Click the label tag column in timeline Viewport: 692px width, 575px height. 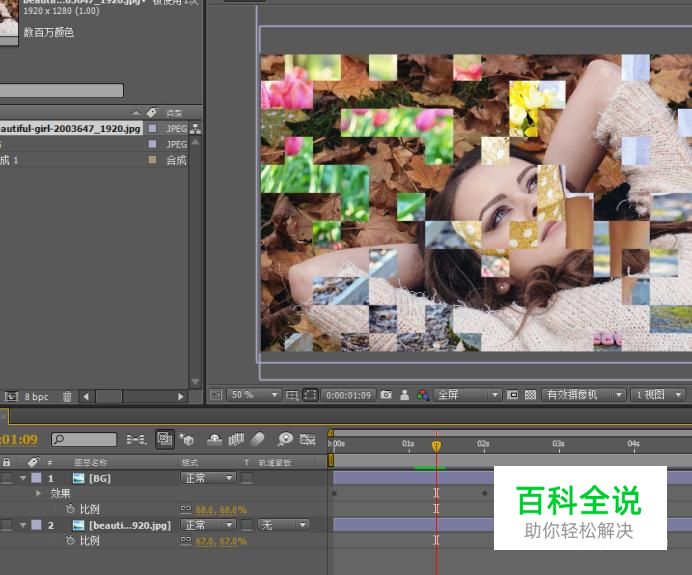[x=33, y=462]
